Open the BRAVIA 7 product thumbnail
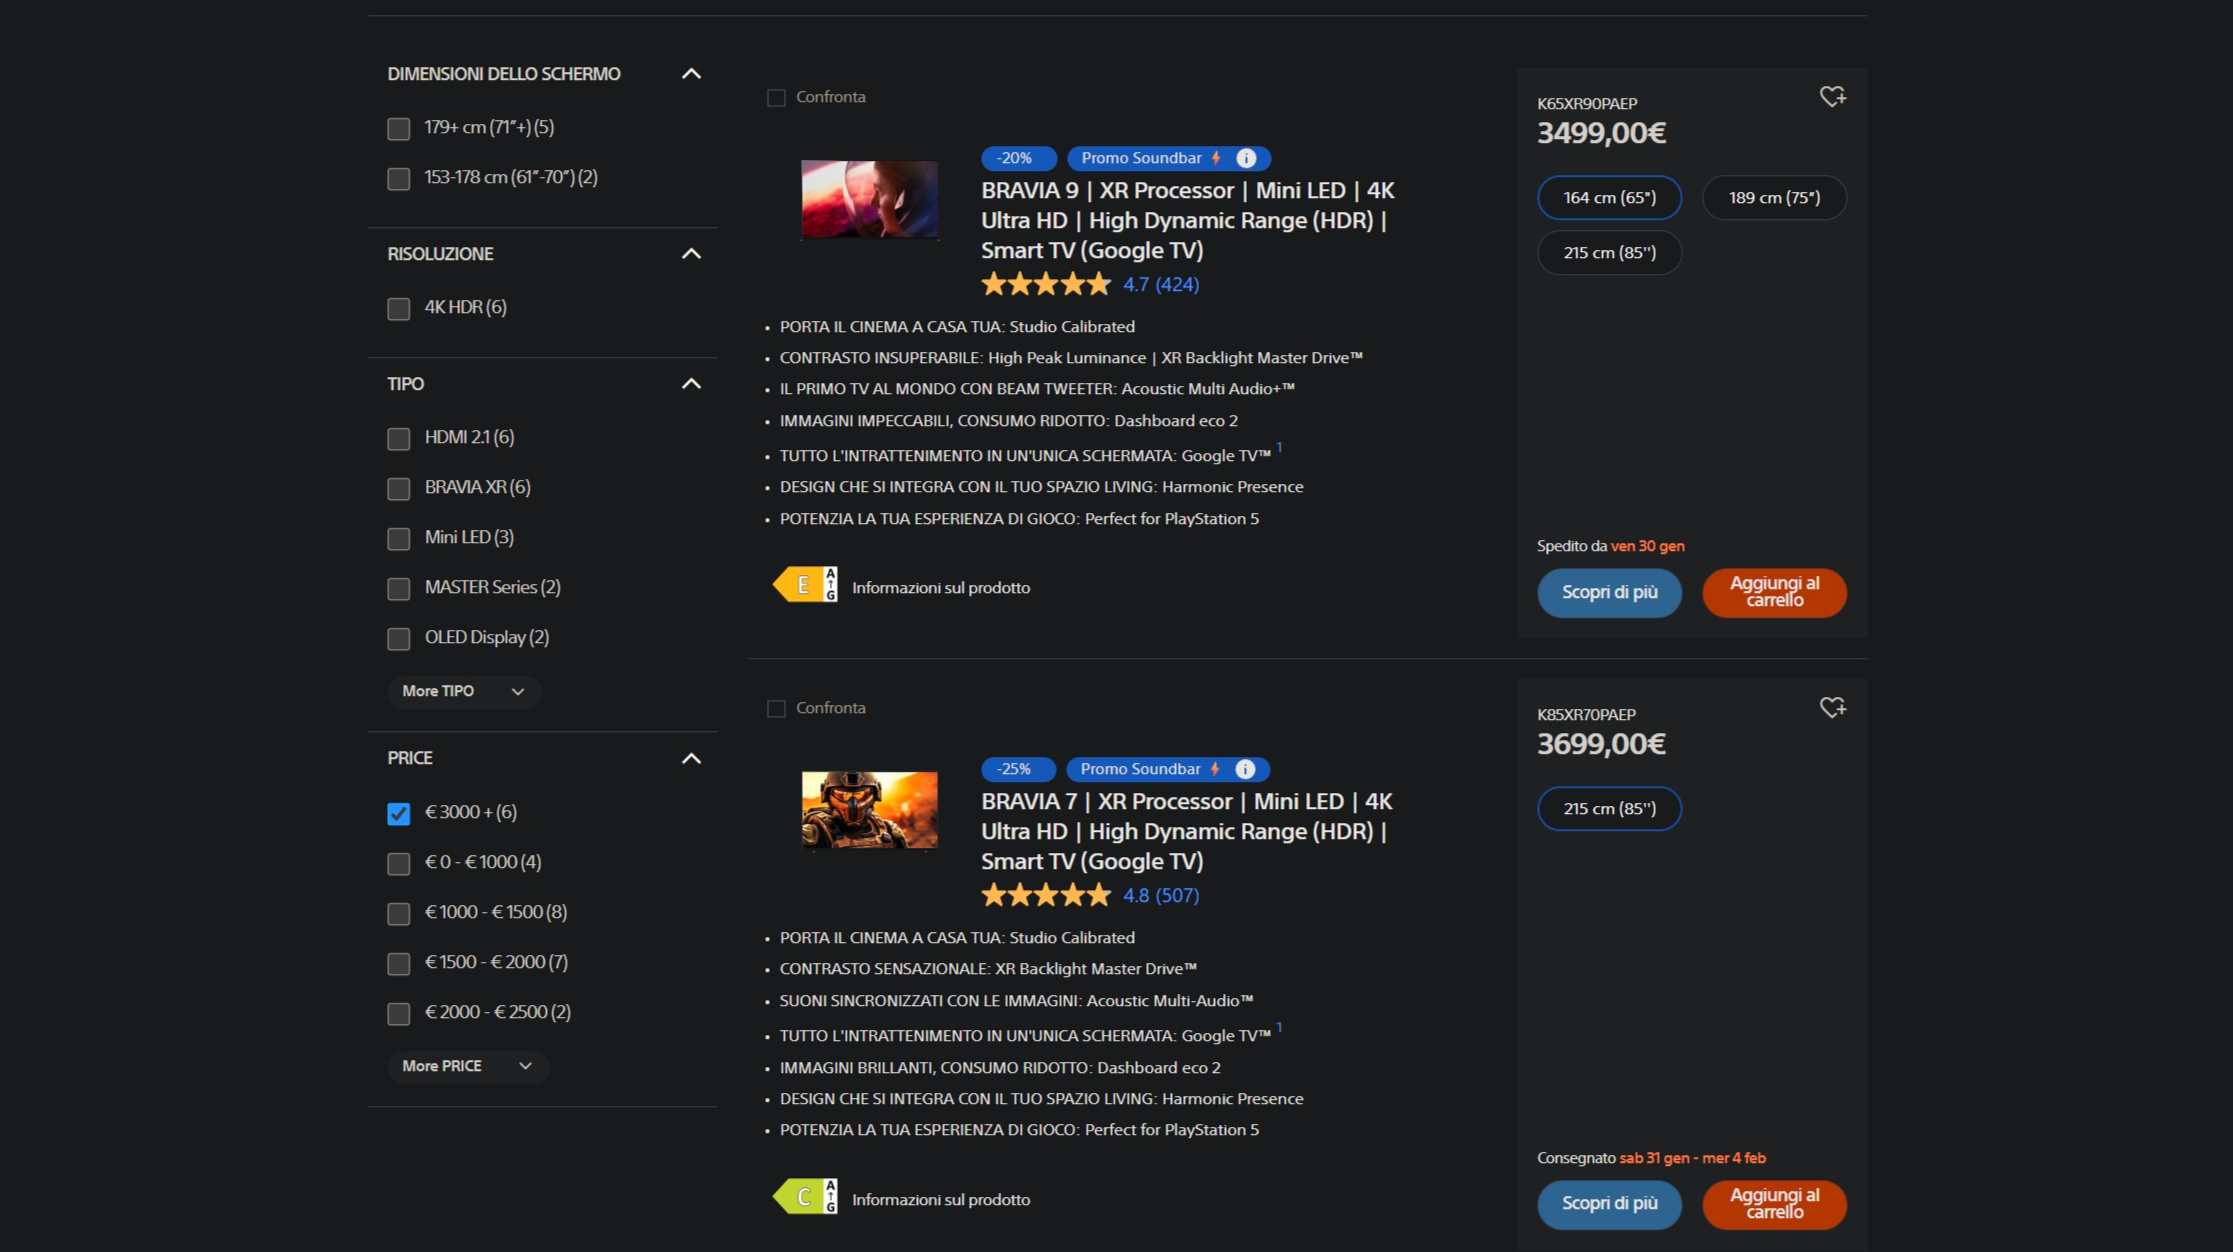Image resolution: width=2233 pixels, height=1252 pixels. [x=869, y=810]
